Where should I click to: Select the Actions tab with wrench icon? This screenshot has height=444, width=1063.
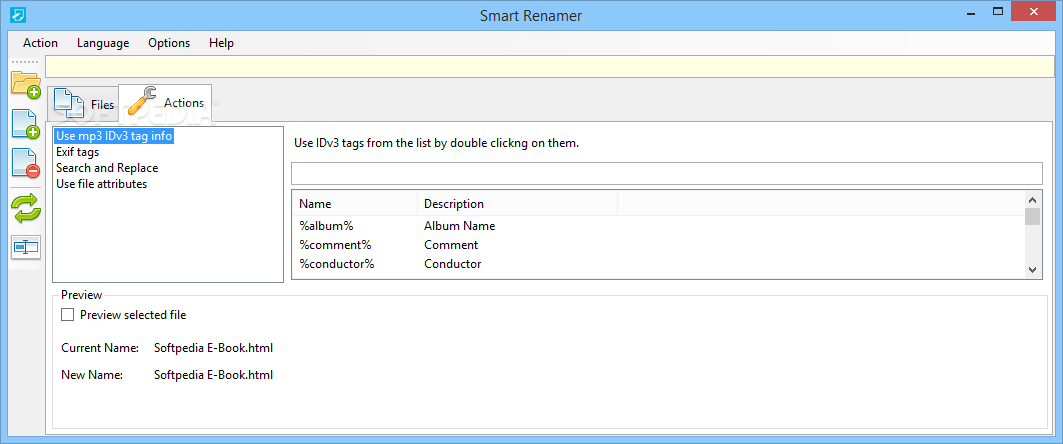165,103
